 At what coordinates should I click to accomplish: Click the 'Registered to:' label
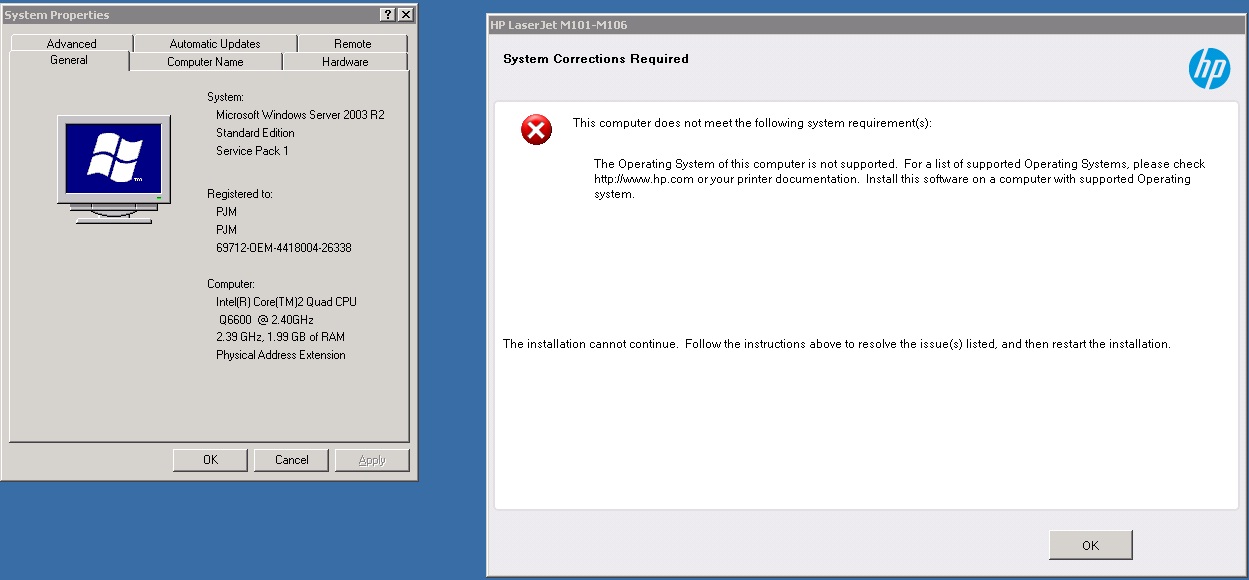click(240, 194)
